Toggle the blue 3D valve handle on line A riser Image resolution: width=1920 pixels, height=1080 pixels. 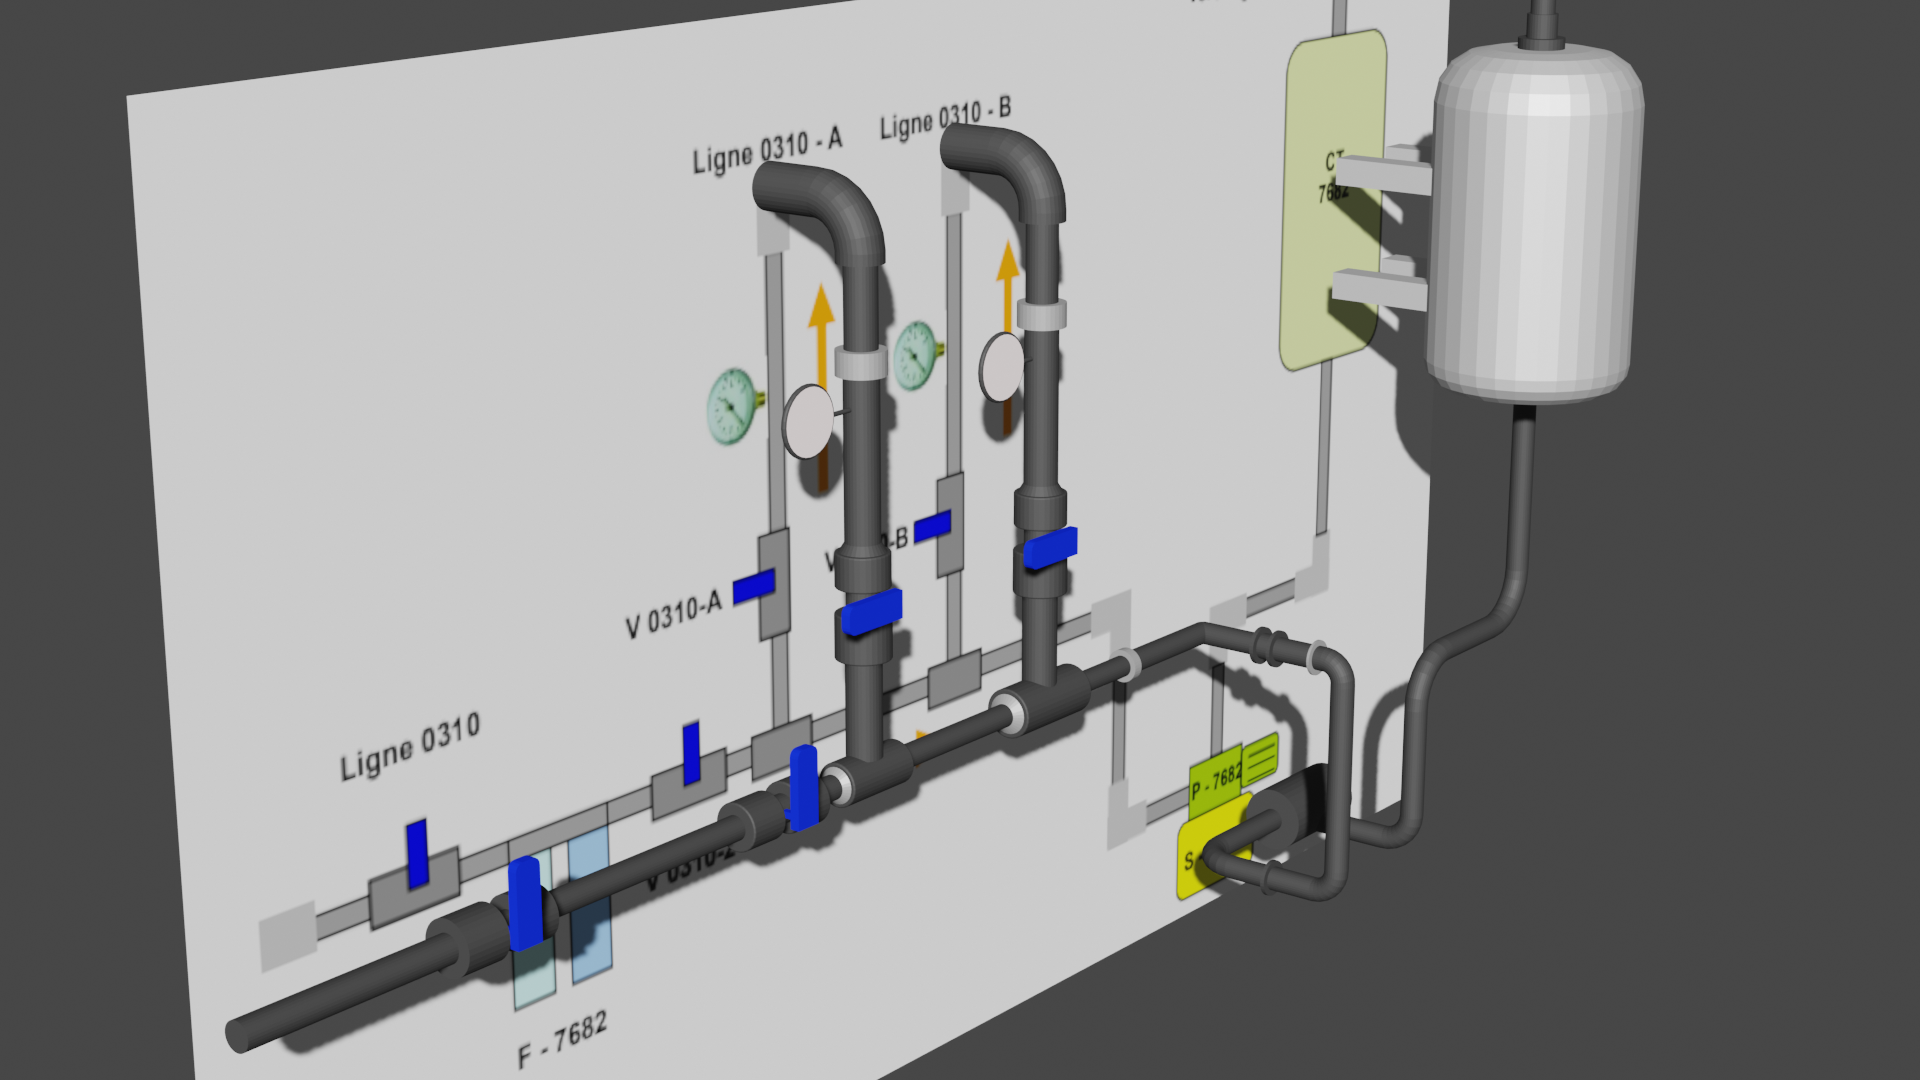[871, 611]
